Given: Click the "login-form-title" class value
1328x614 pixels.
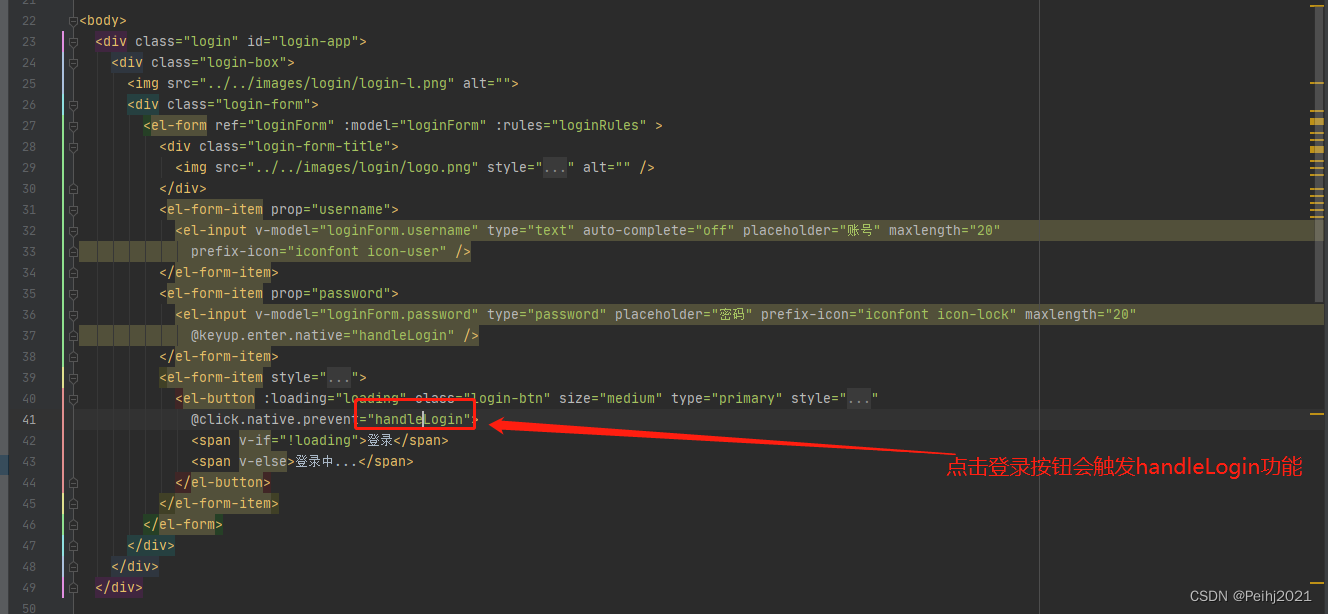Looking at the screenshot, I should coord(319,147).
